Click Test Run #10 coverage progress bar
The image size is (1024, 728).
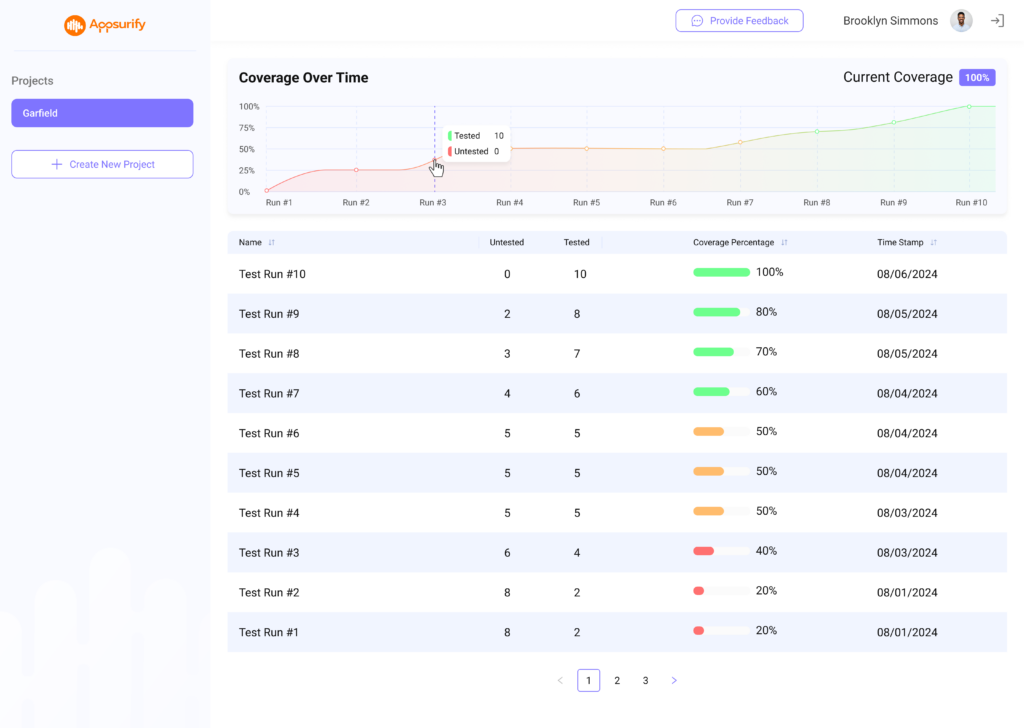coord(722,272)
